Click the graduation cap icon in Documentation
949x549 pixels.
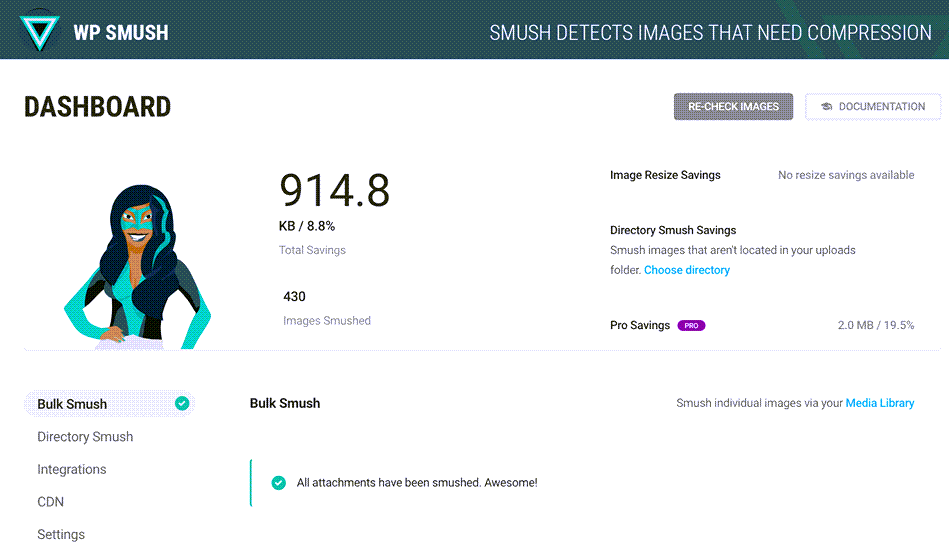point(826,107)
